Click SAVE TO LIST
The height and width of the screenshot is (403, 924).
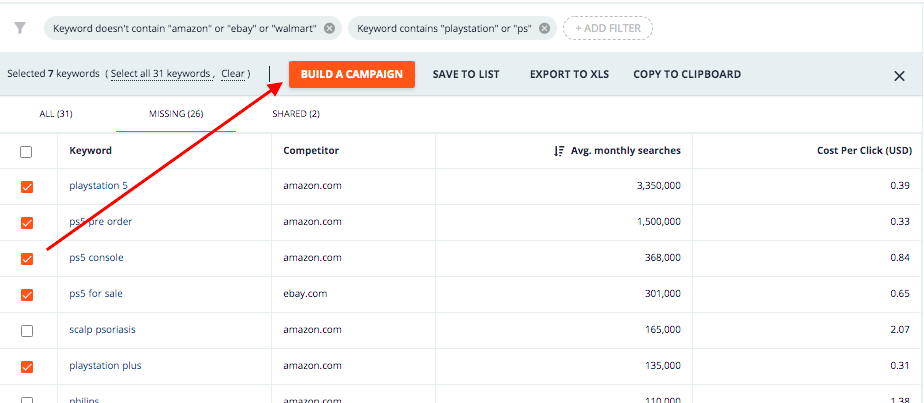(x=466, y=74)
